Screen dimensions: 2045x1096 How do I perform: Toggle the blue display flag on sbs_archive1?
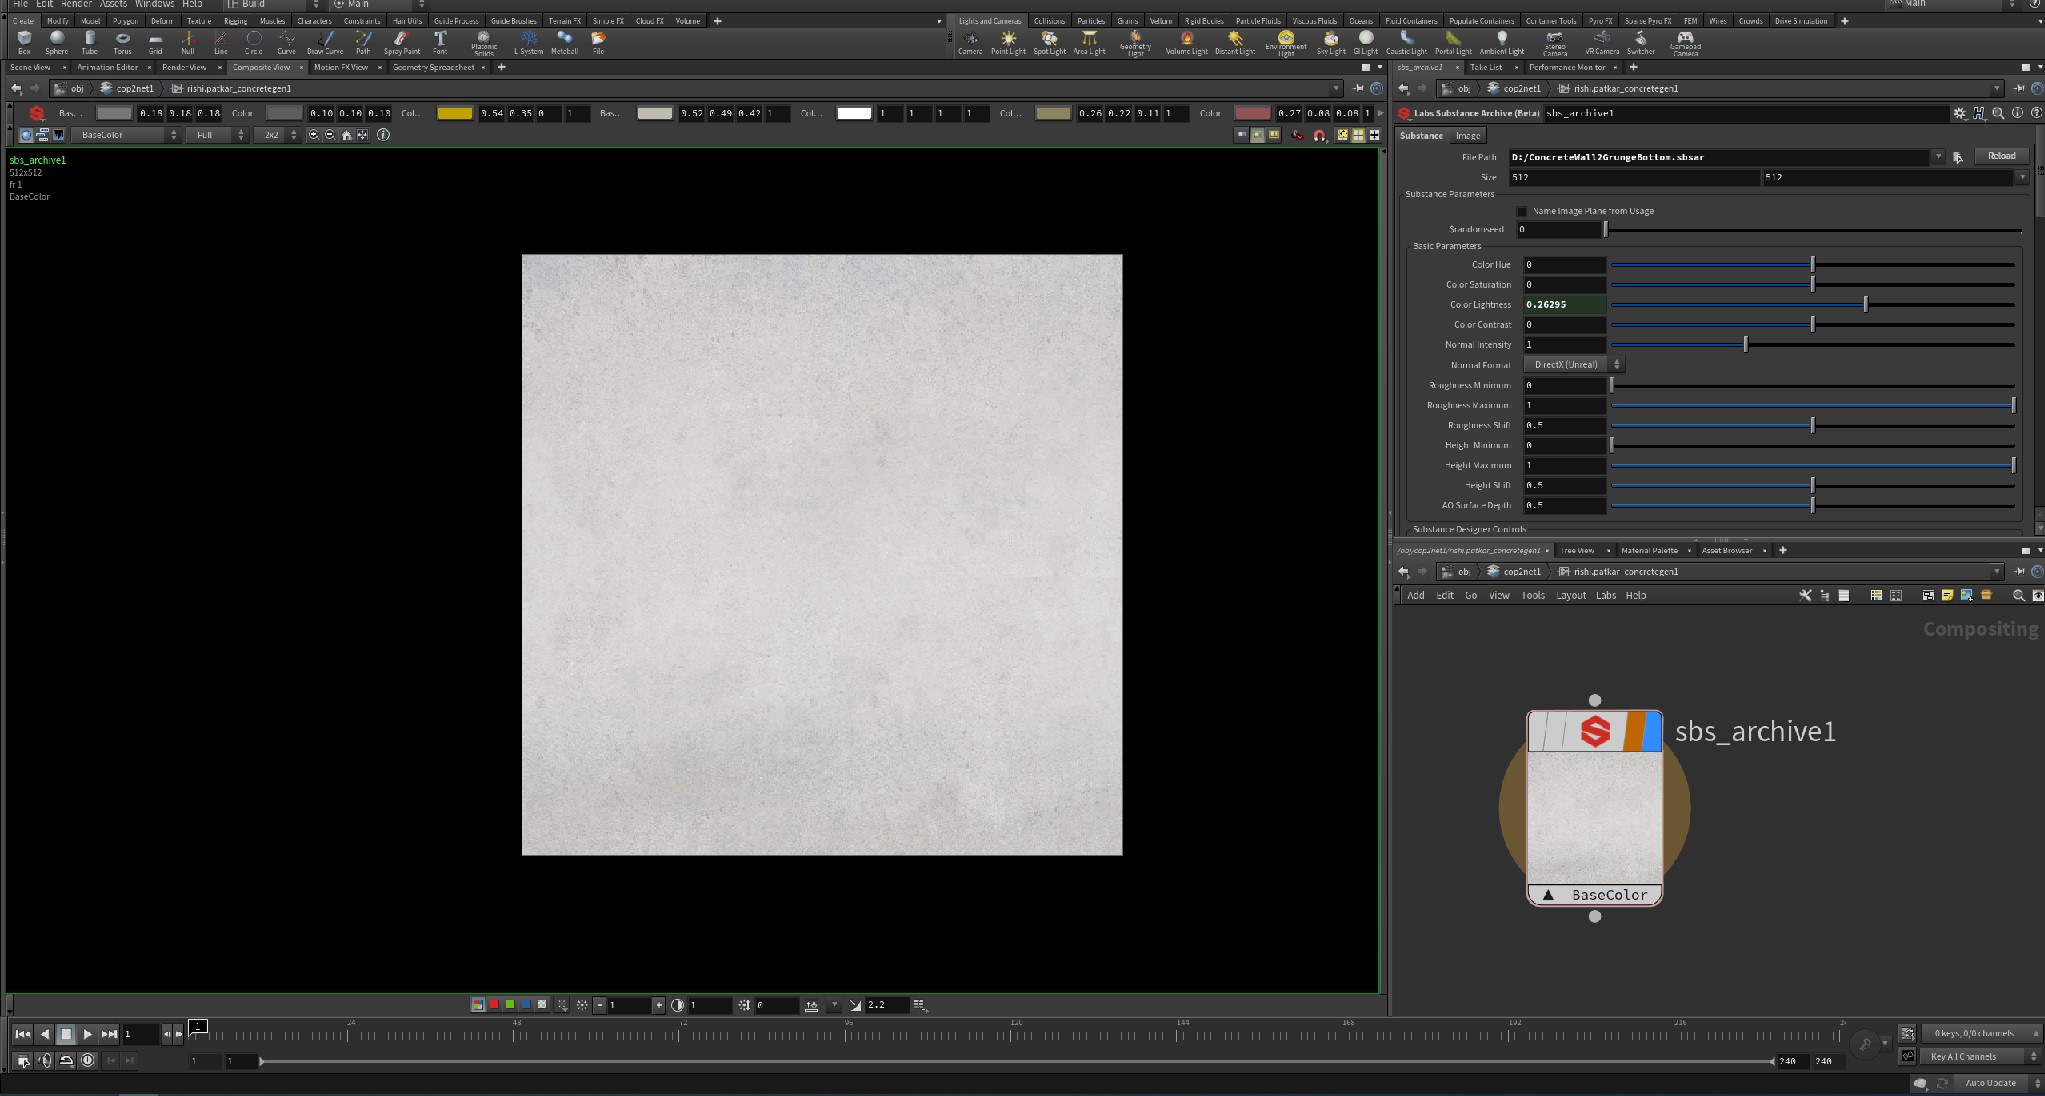[x=1652, y=732]
